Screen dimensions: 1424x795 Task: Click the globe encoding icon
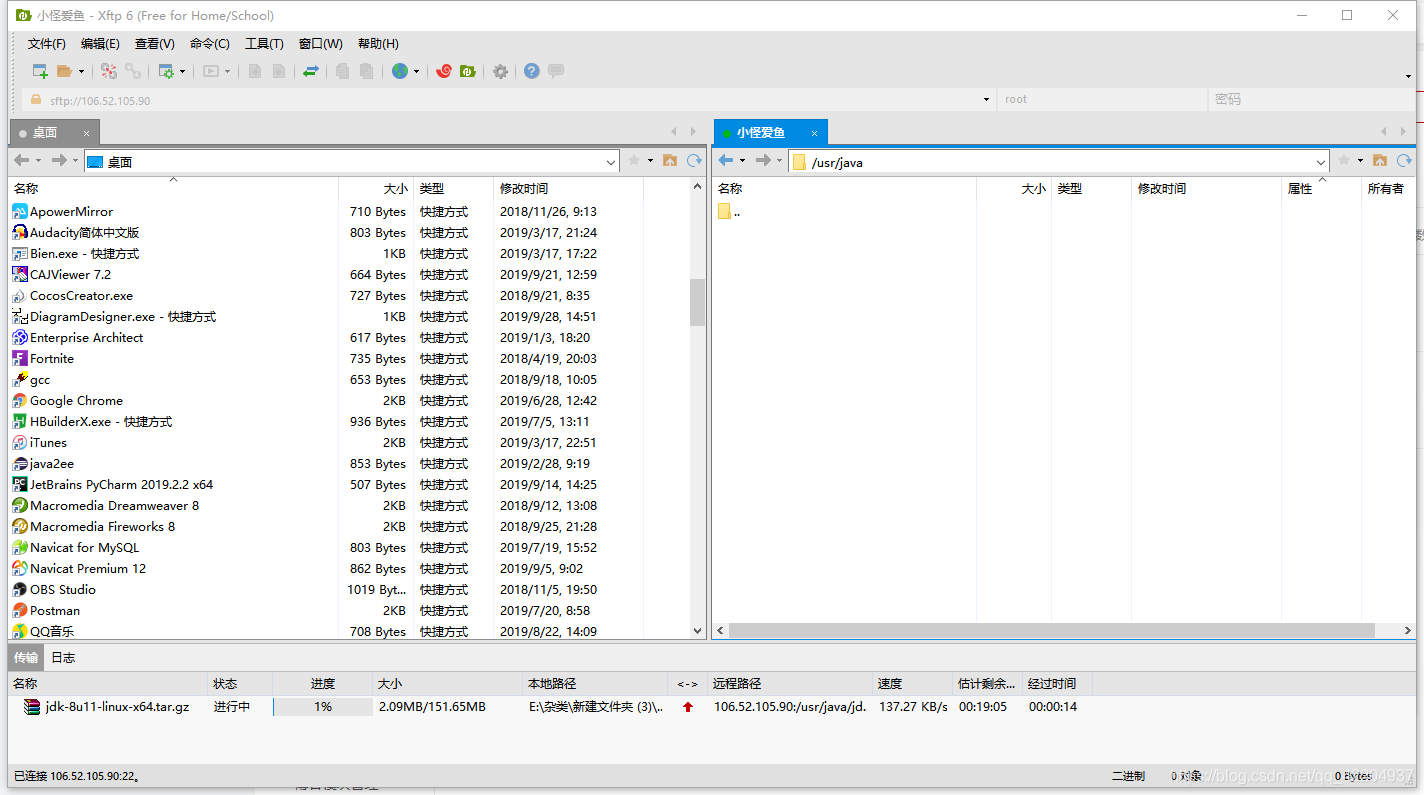(x=400, y=71)
